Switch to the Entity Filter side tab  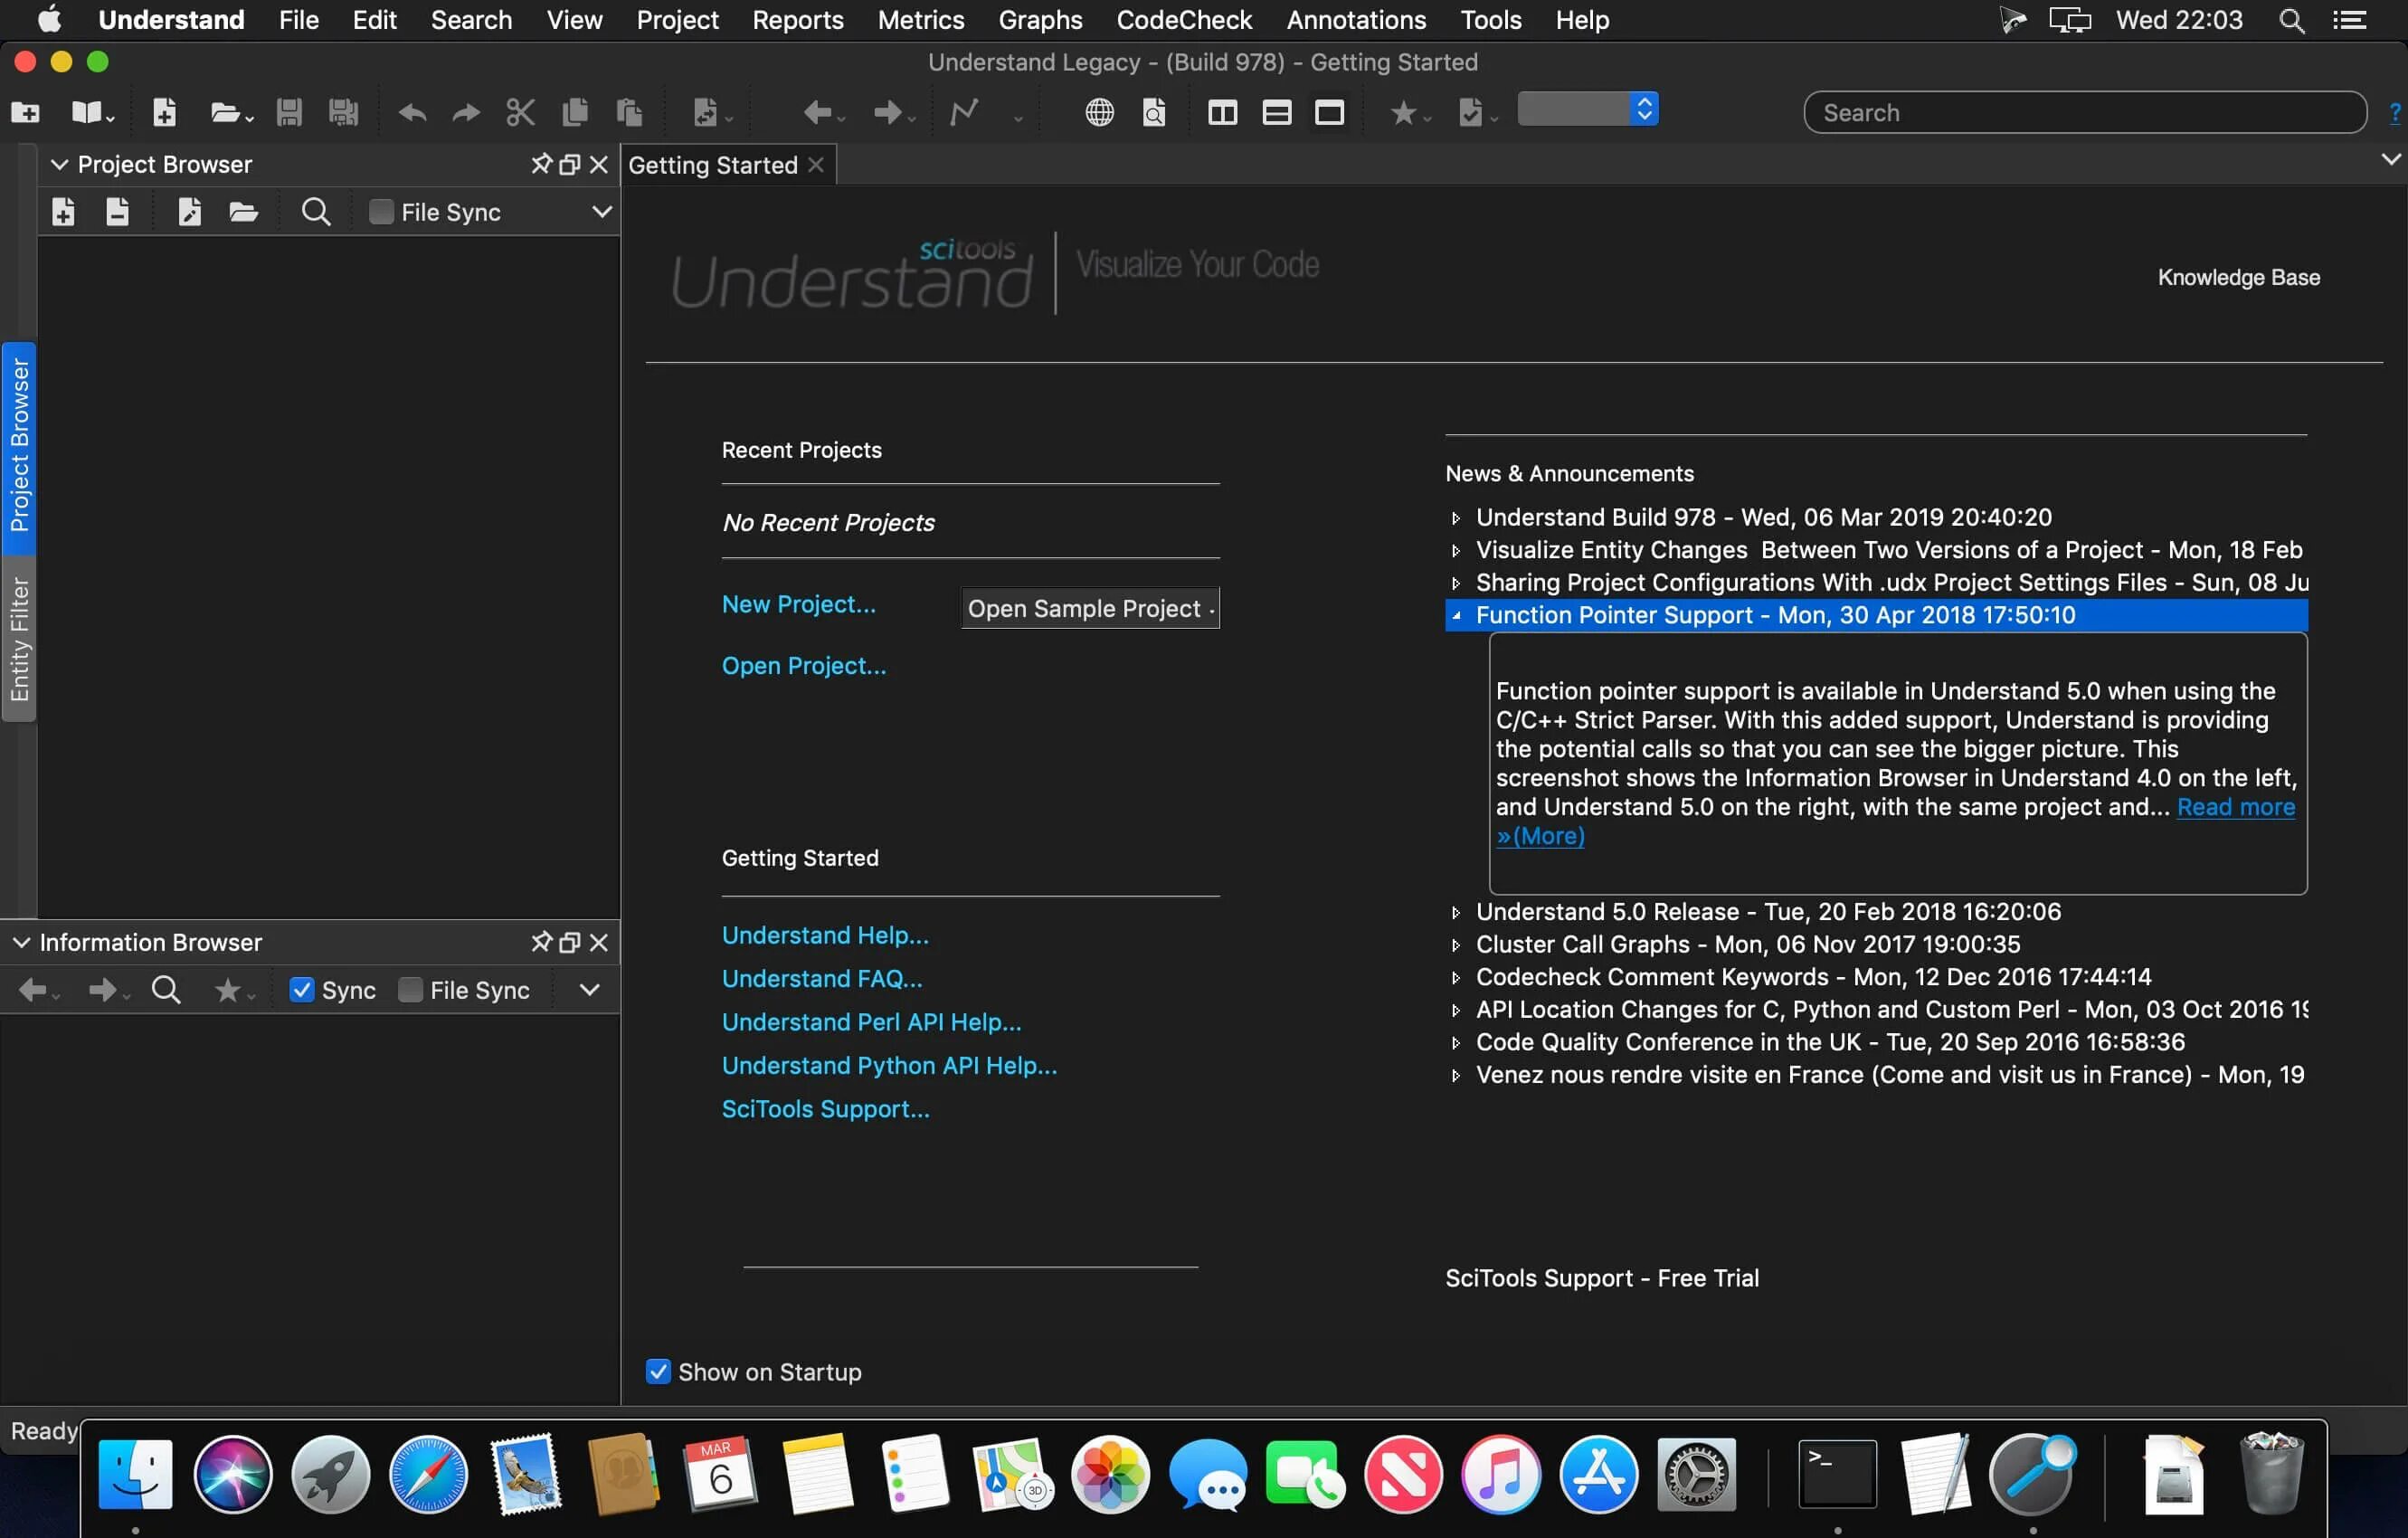point(19,638)
